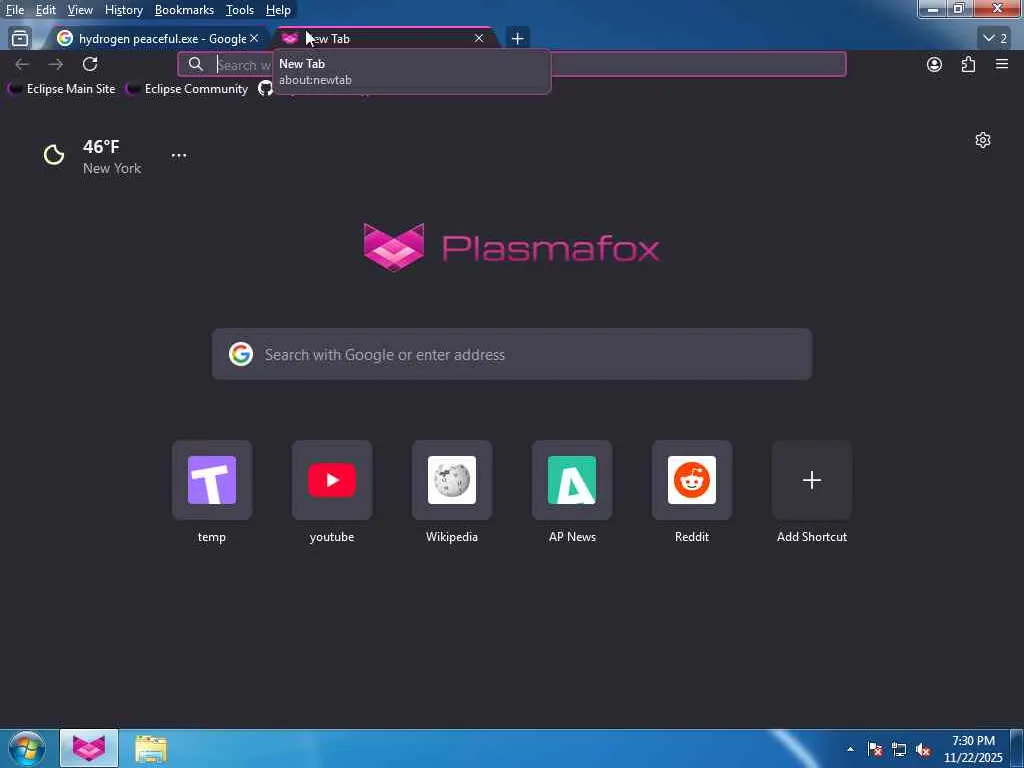Open the History menu
1024x768 pixels.
click(123, 10)
